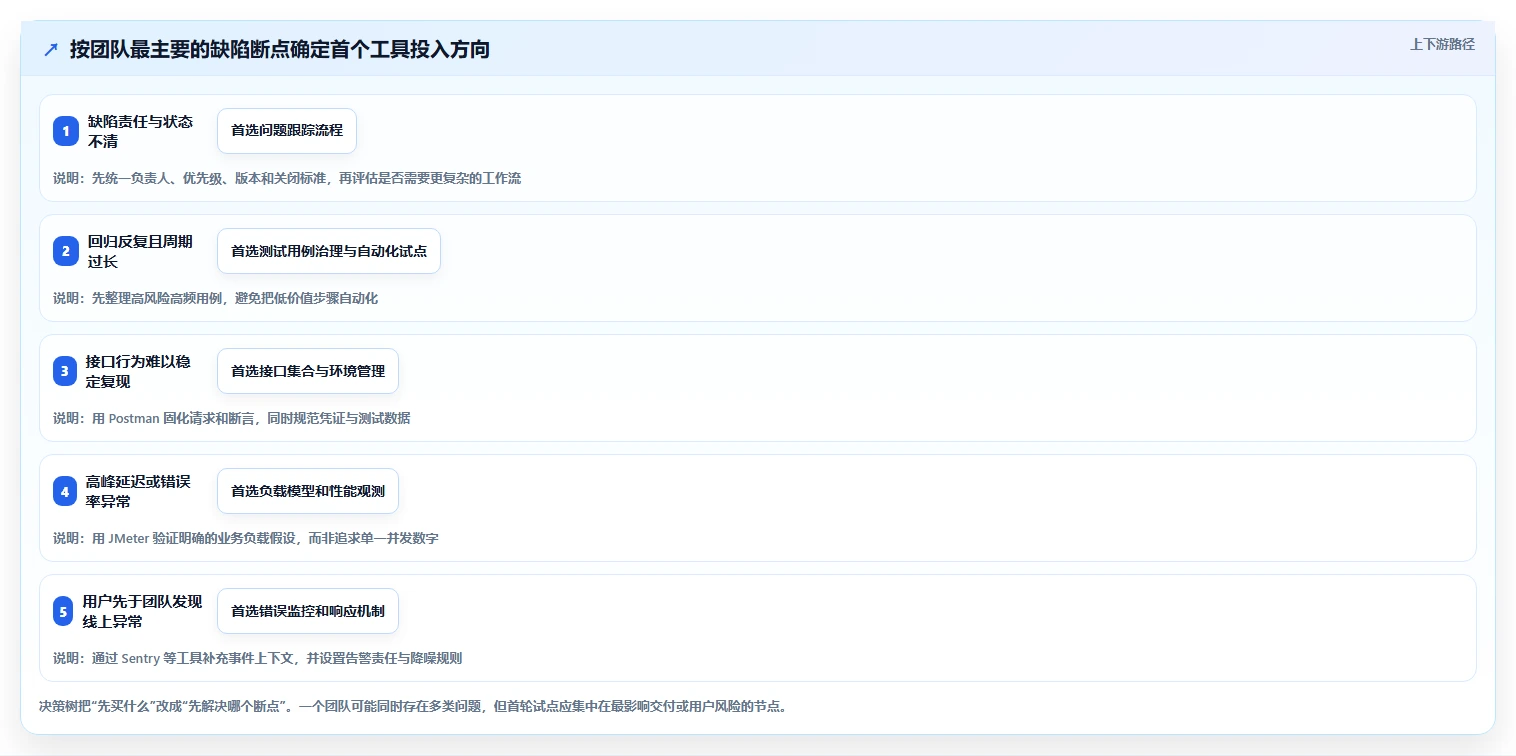Click the footer paragraph starting 决策树把

point(413,706)
